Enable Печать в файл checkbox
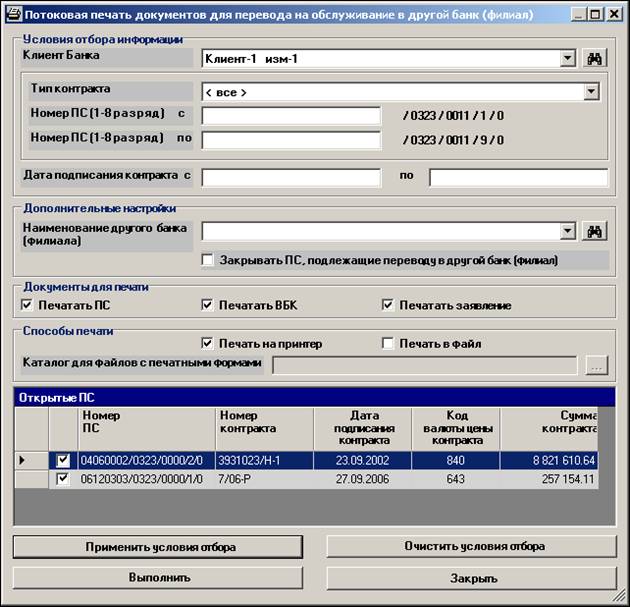The height and width of the screenshot is (607, 630). point(388,344)
